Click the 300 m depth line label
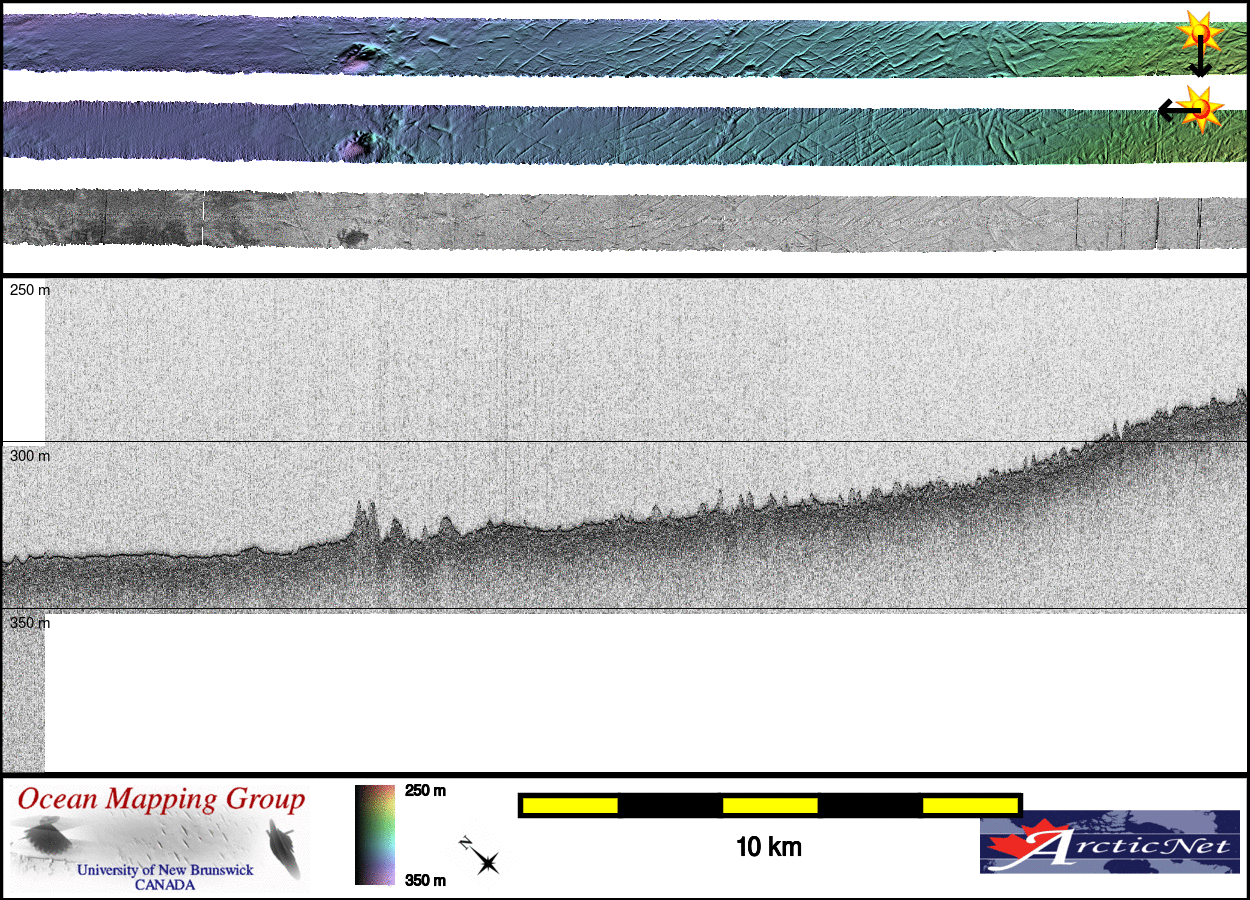 coord(29,456)
